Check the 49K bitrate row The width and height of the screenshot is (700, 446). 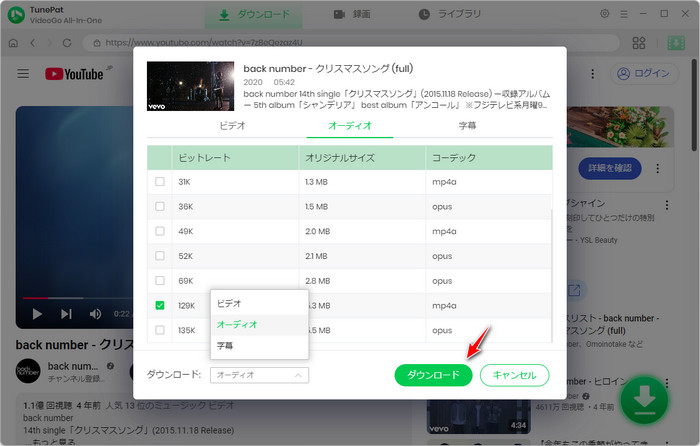[x=160, y=231]
